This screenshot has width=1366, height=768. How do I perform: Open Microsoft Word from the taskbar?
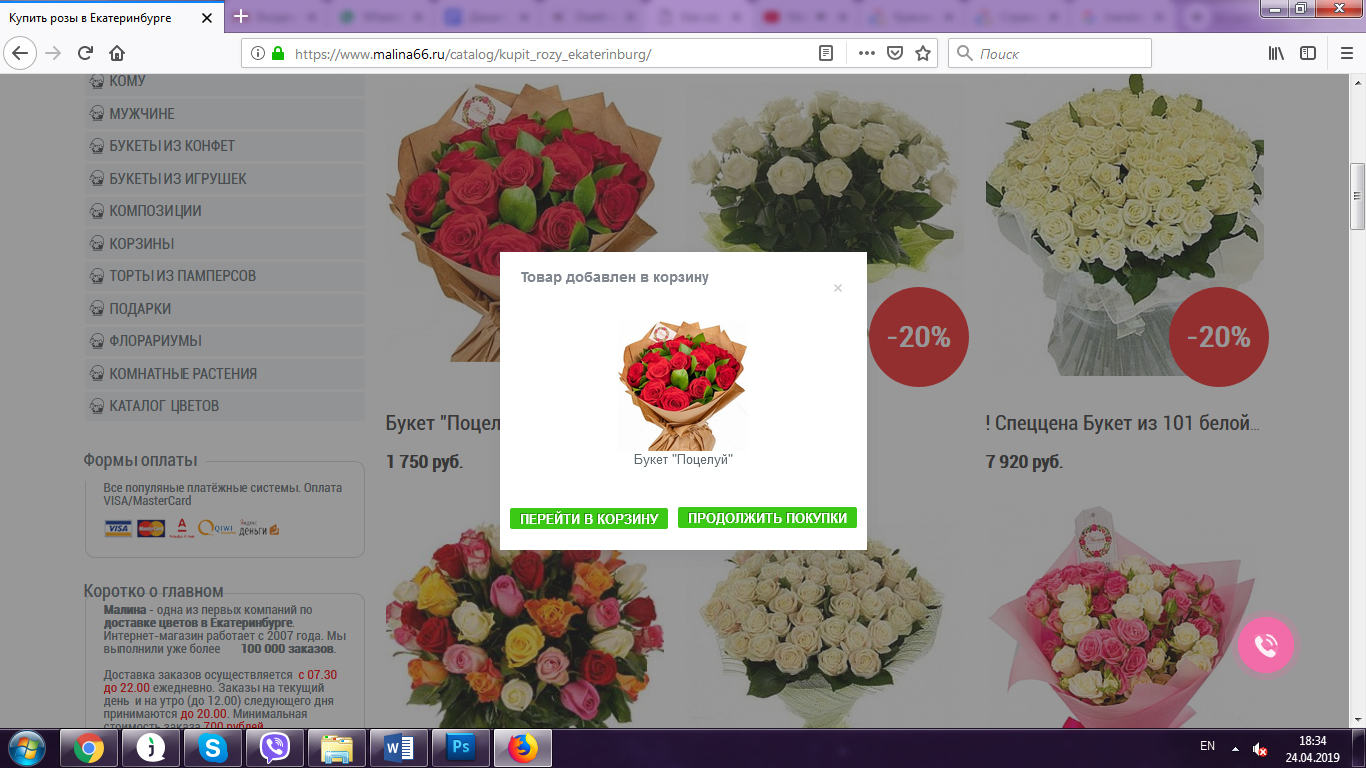tap(398, 748)
